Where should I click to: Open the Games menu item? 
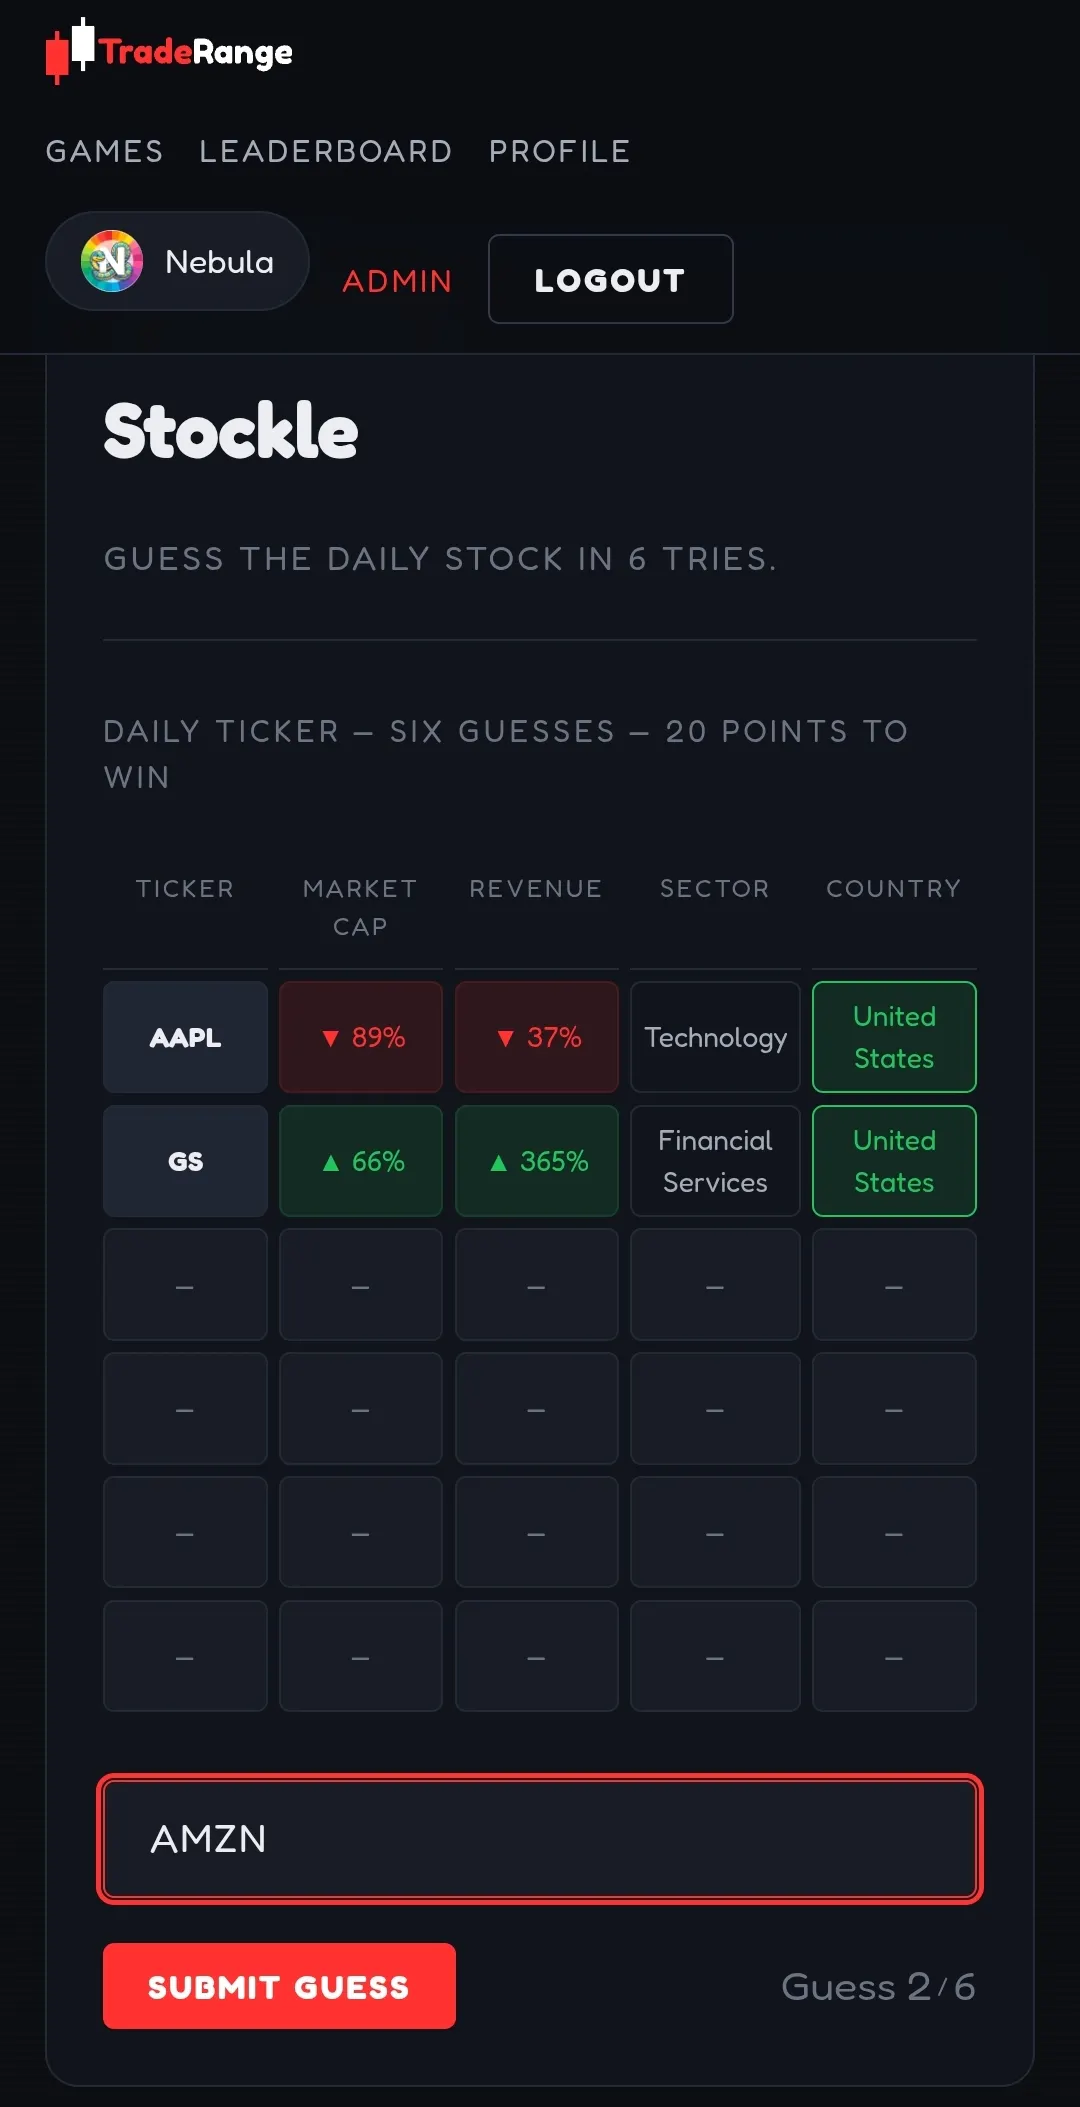point(104,151)
